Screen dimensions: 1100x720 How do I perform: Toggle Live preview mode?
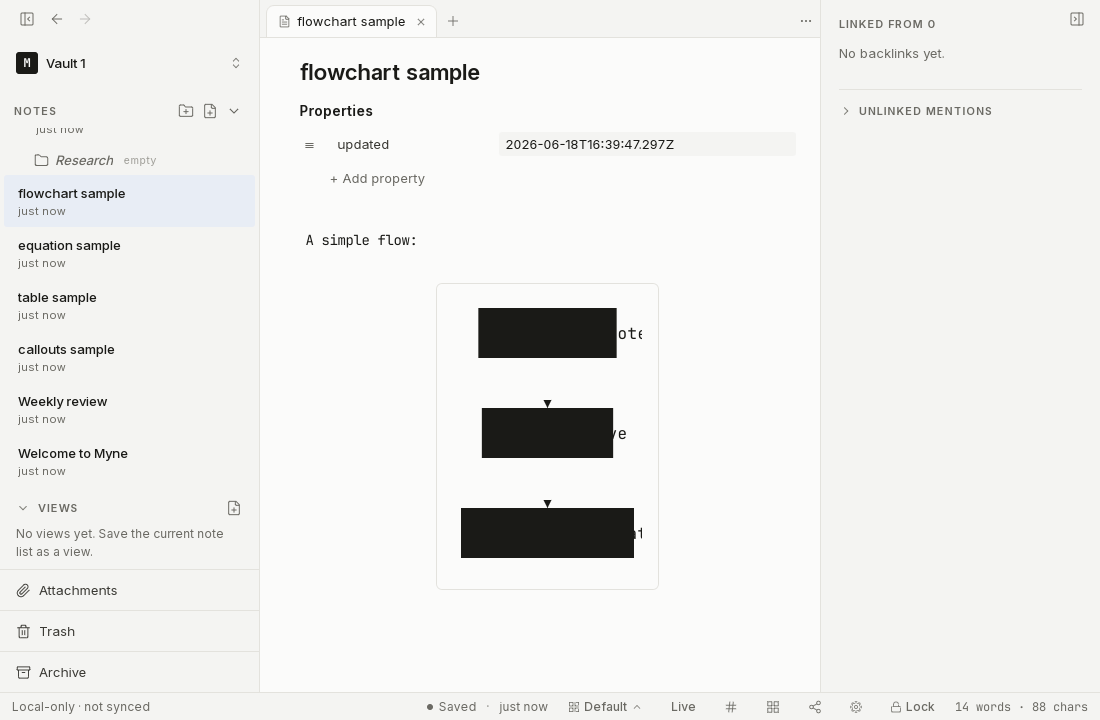pos(683,707)
